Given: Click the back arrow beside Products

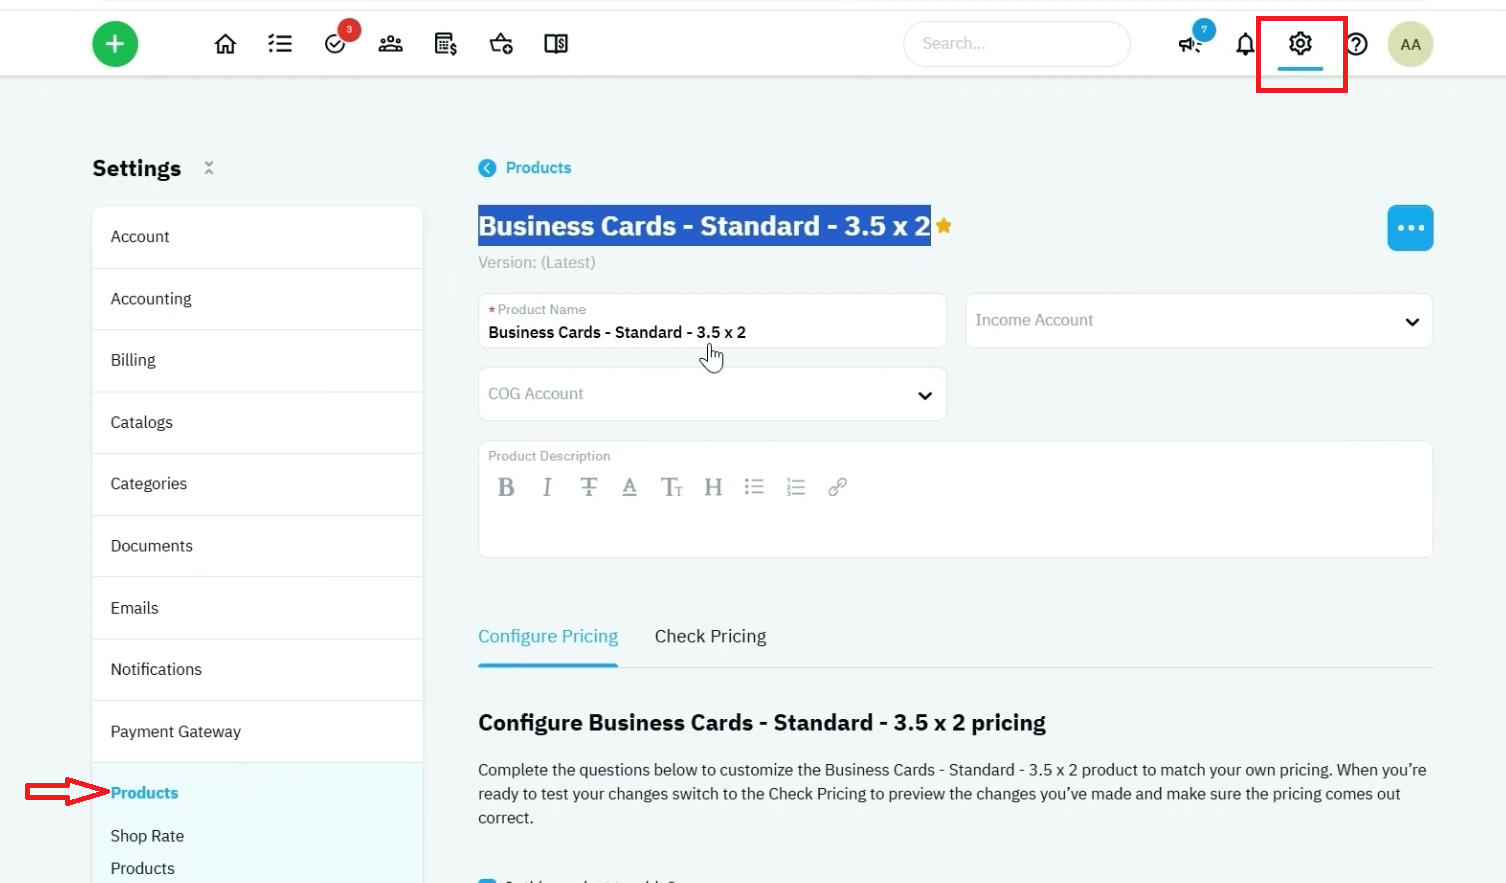Looking at the screenshot, I should (x=487, y=168).
